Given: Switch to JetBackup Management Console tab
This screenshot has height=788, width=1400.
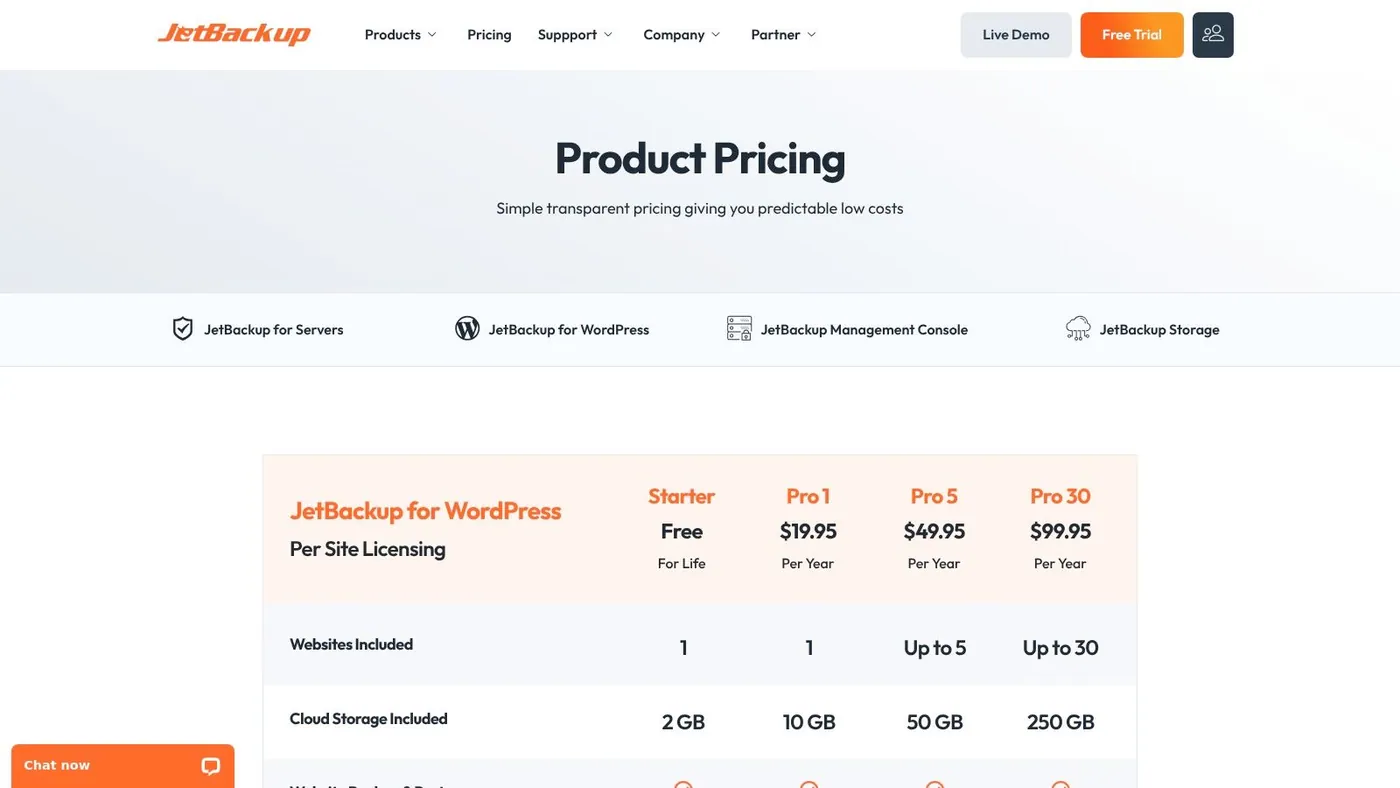Looking at the screenshot, I should (847, 329).
